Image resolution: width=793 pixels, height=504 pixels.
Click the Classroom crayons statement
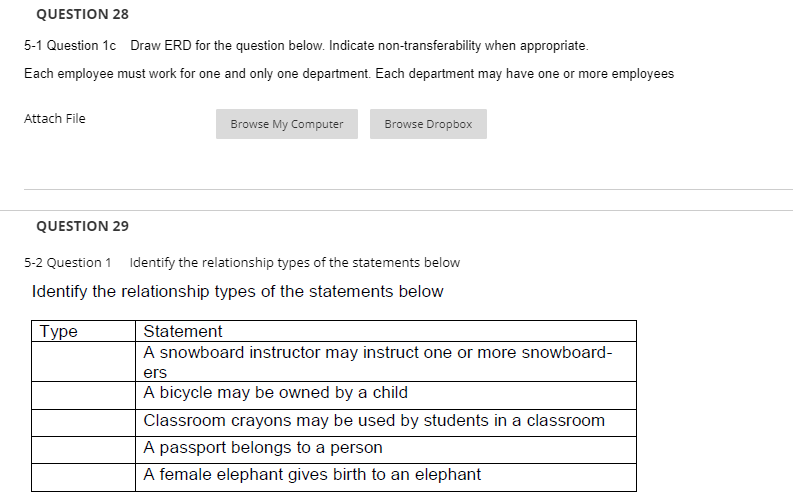pos(373,421)
